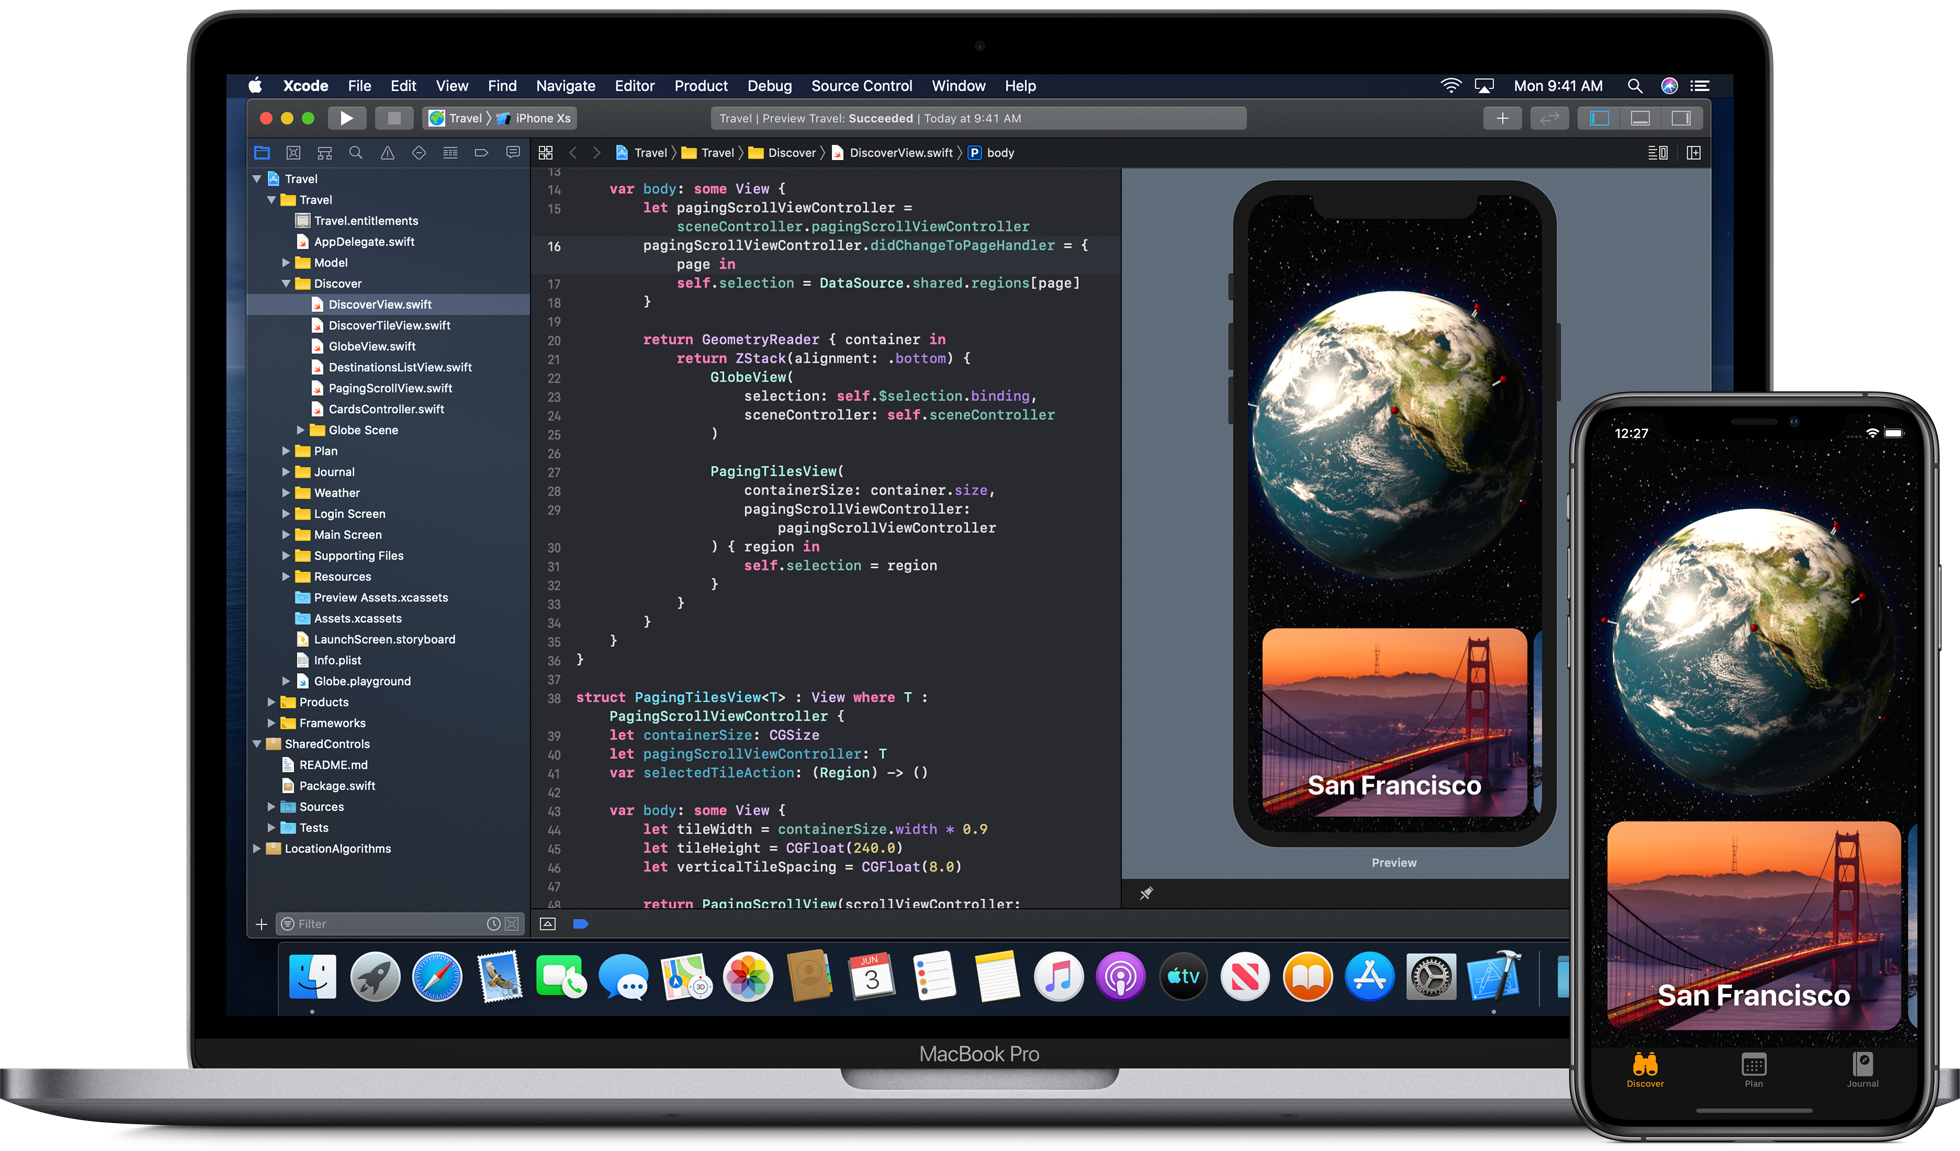
Task: Open the Find navigator magnifier icon
Action: [356, 153]
